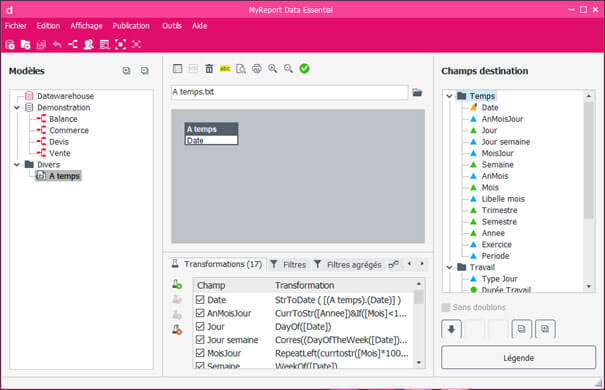Click the yellow abc rename icon

tap(225, 69)
